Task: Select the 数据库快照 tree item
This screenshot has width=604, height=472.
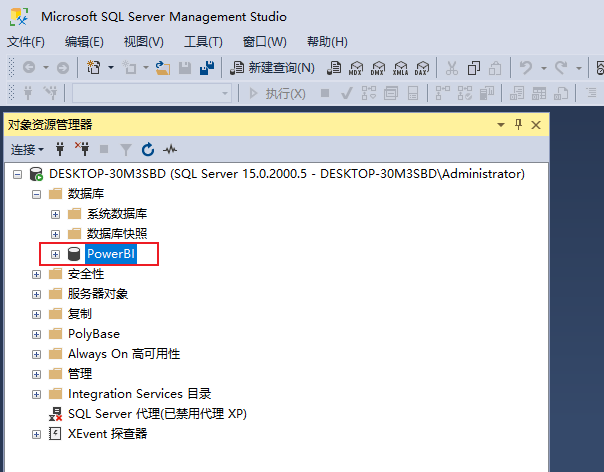Action: coord(117,234)
